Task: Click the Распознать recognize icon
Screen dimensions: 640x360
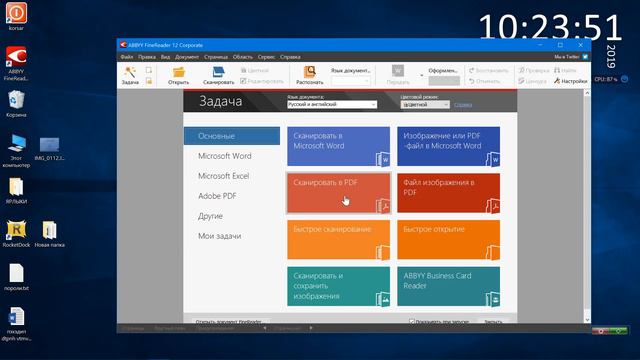Action: (x=309, y=72)
